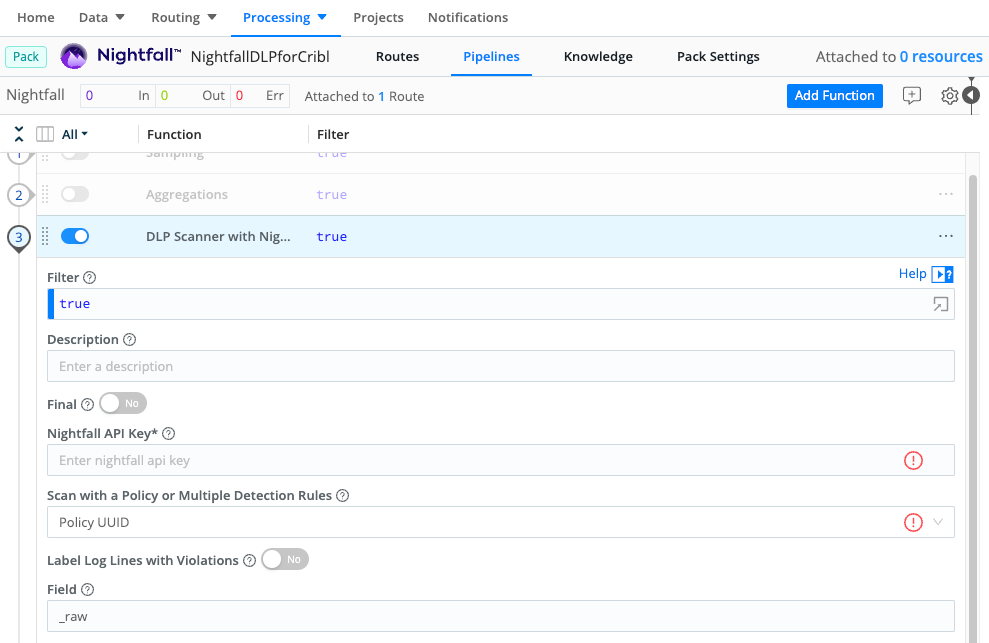Screen dimensions: 989x643
Task: Click the Help panel icon
Action: click(942, 274)
